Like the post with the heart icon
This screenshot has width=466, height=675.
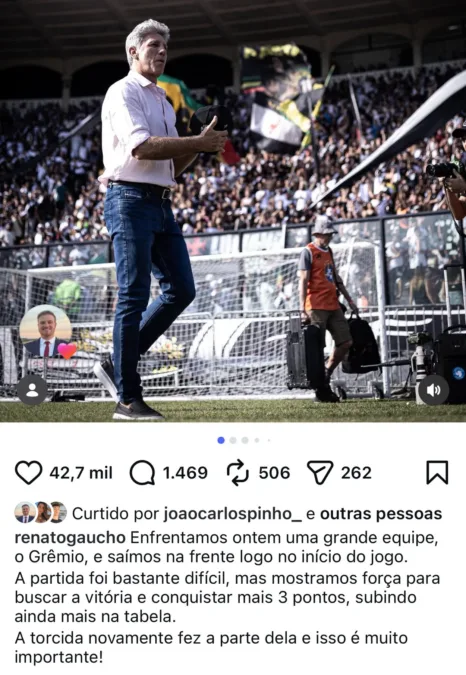[28, 473]
